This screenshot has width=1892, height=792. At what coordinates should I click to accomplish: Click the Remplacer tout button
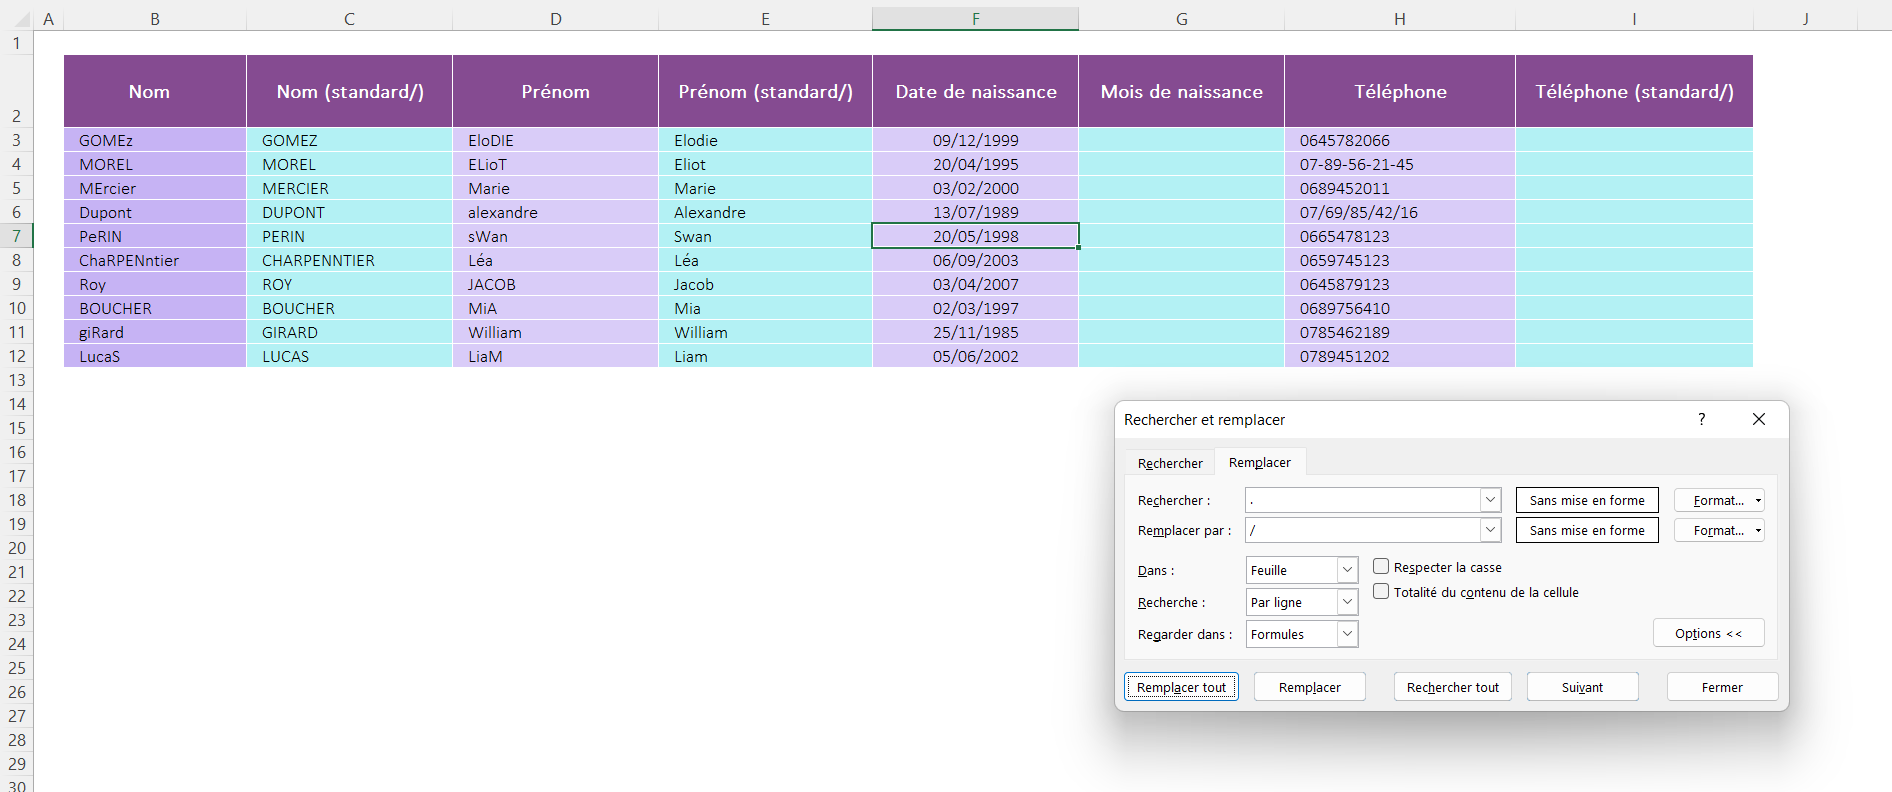pyautogui.click(x=1181, y=687)
